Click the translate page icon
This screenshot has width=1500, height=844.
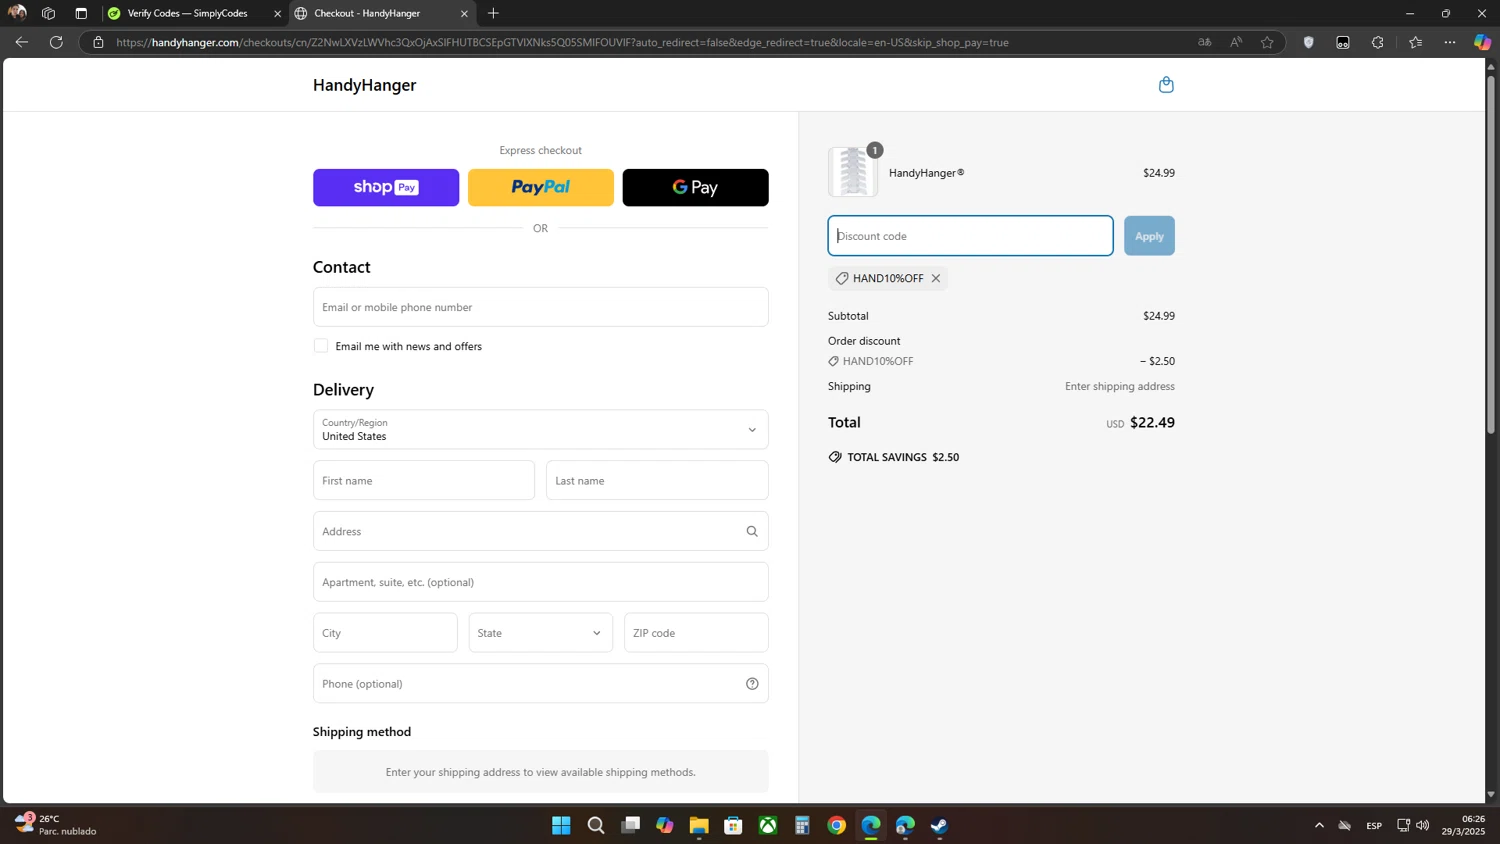(x=1204, y=42)
